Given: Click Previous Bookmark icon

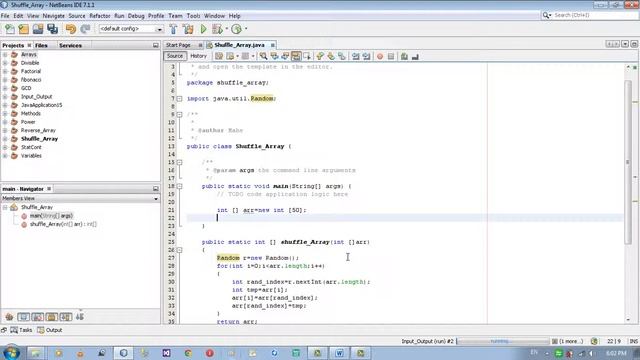Looking at the screenshot, I should 320,56.
